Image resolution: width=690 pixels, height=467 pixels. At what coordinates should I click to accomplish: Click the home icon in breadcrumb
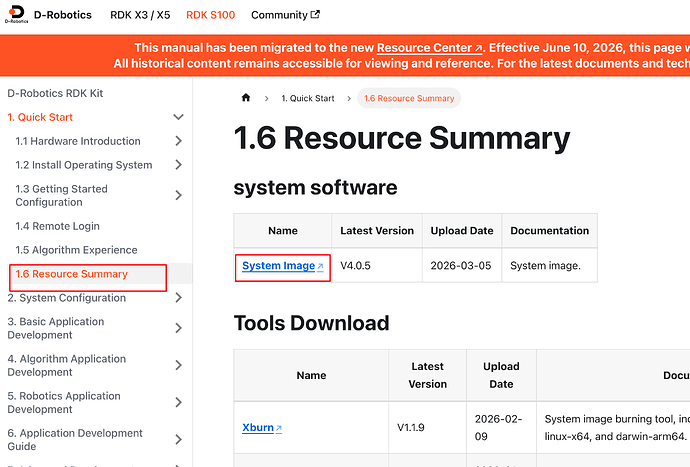(x=246, y=98)
